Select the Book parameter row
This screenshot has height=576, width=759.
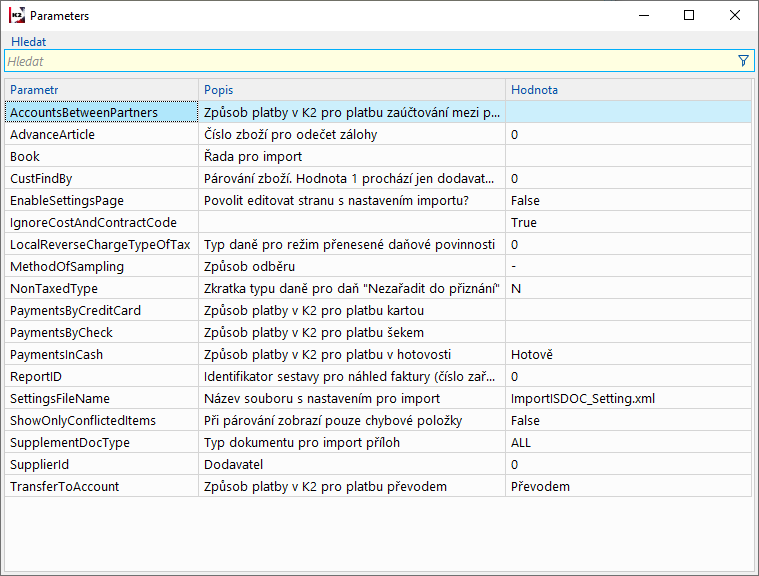point(25,156)
